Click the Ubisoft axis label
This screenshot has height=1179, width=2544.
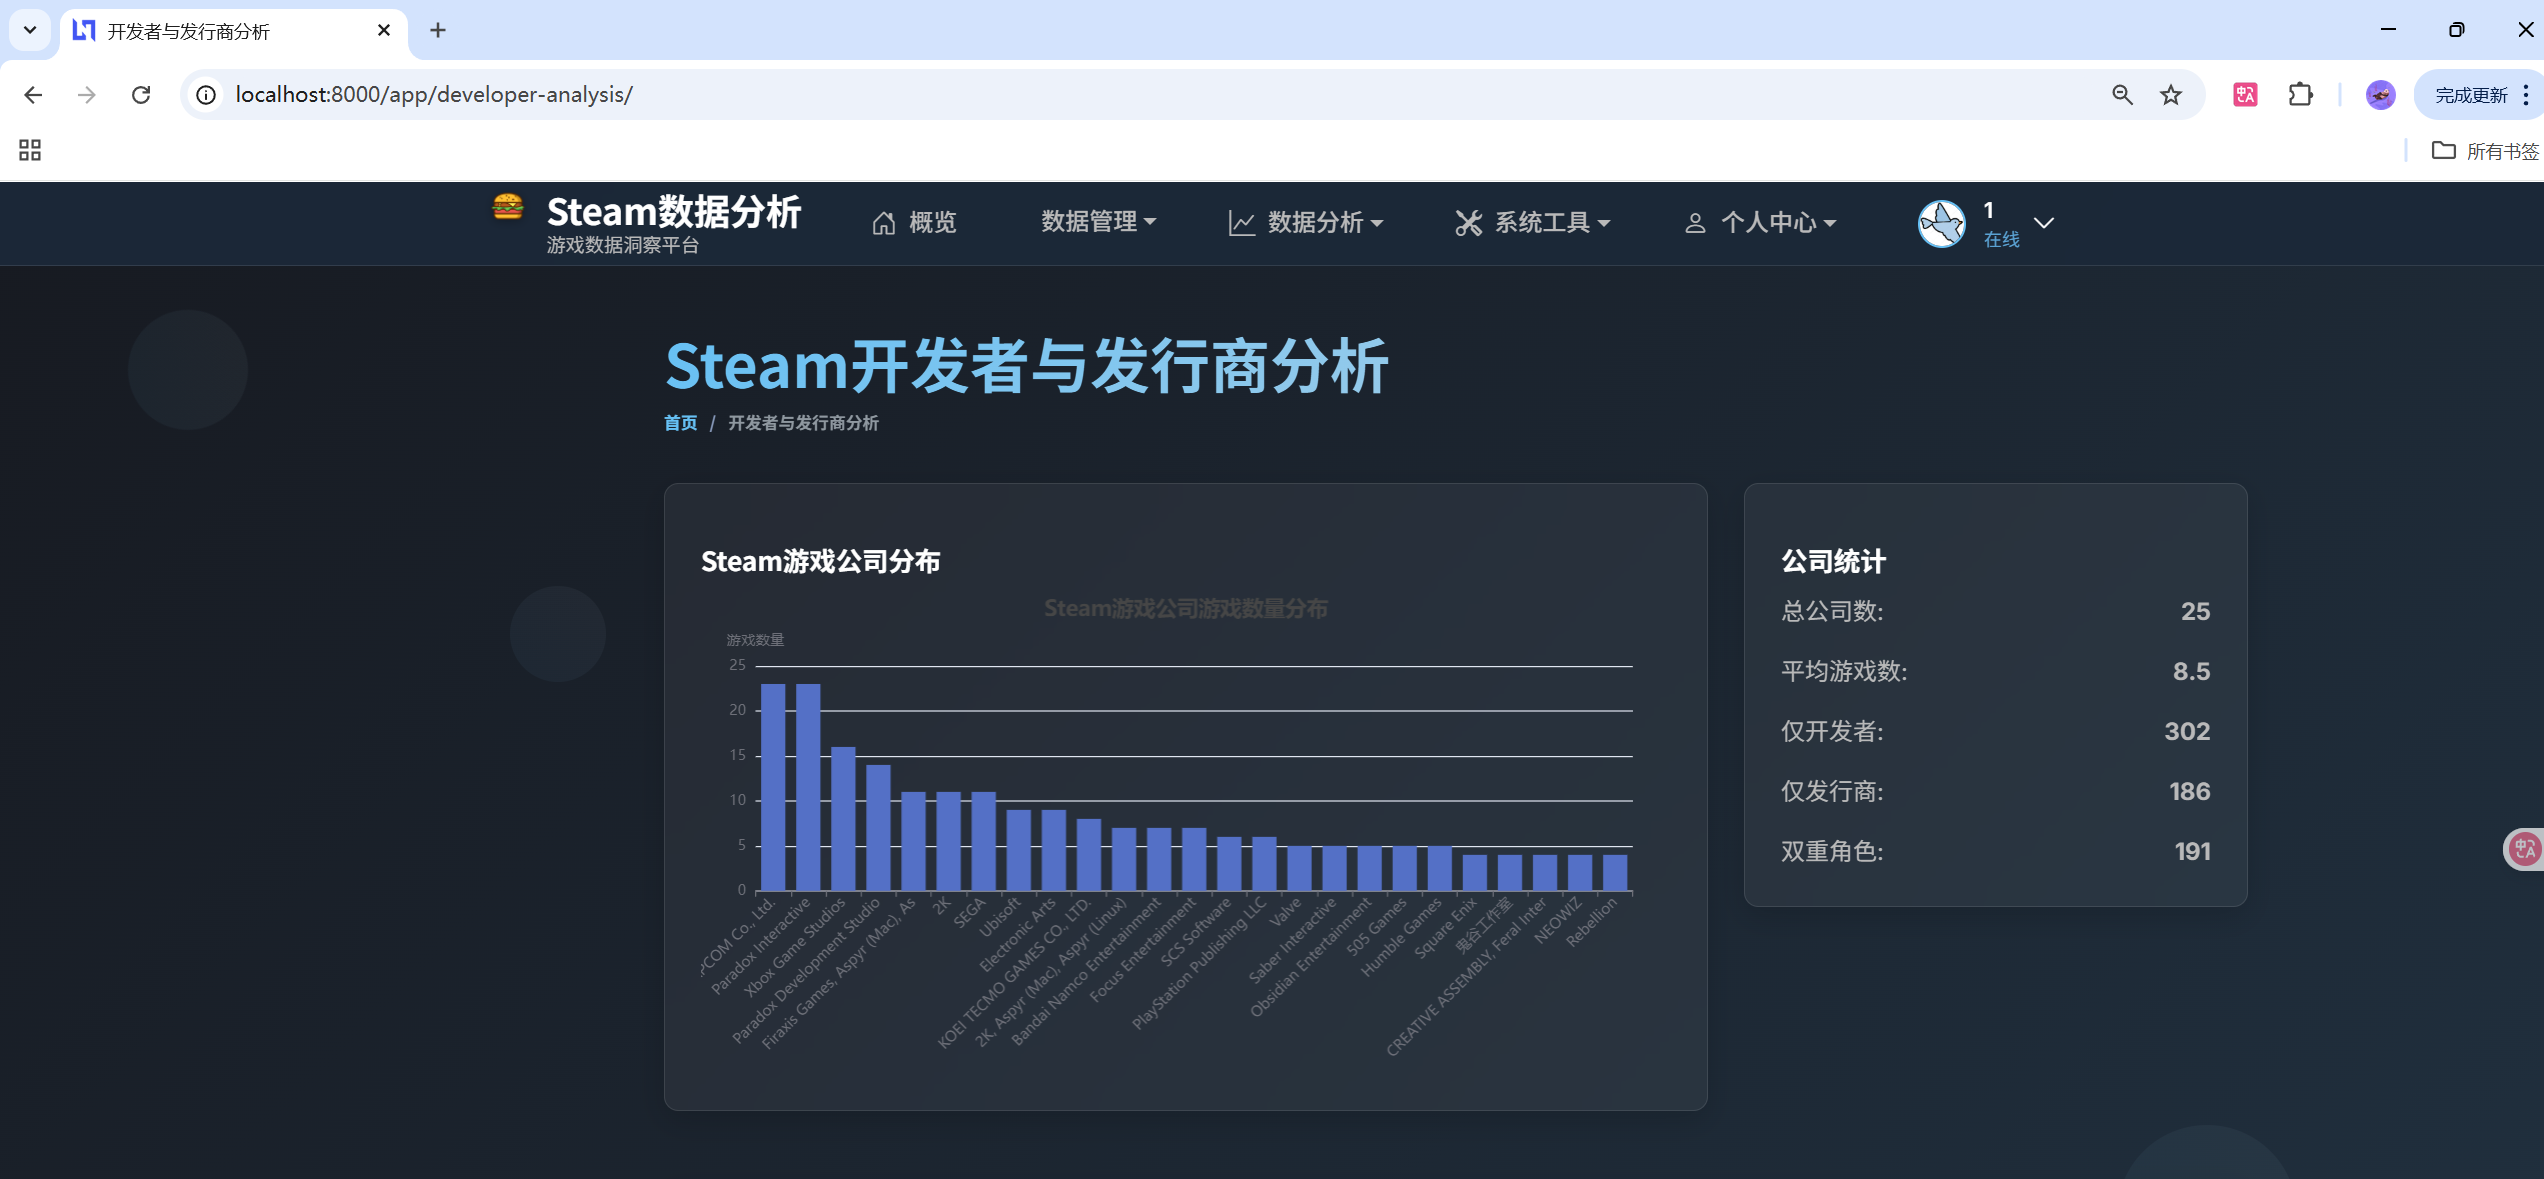(1001, 917)
